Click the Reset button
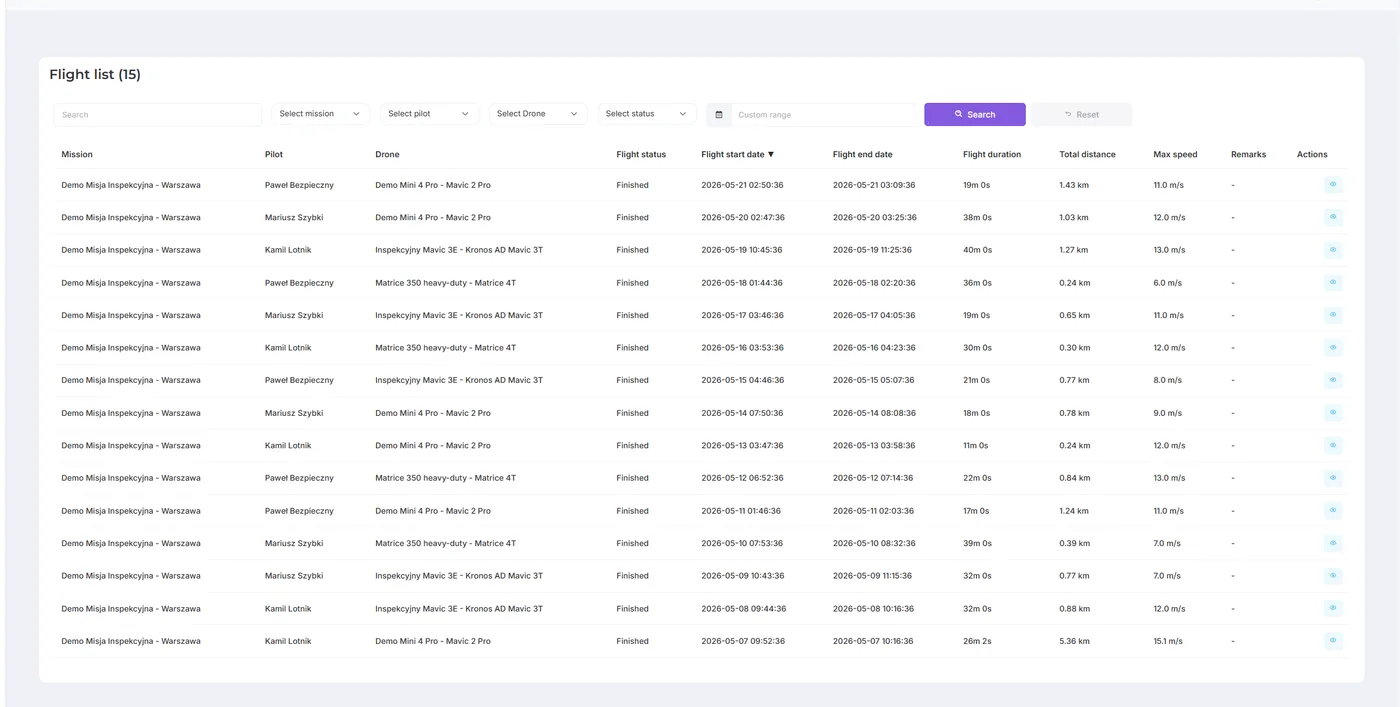The image size is (1400, 707). coord(1082,114)
